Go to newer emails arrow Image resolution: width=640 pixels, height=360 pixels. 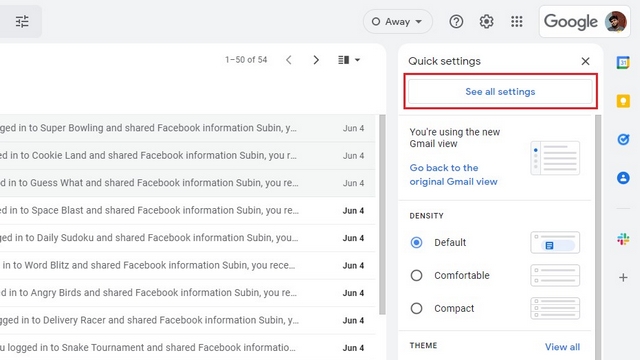pyautogui.click(x=289, y=60)
